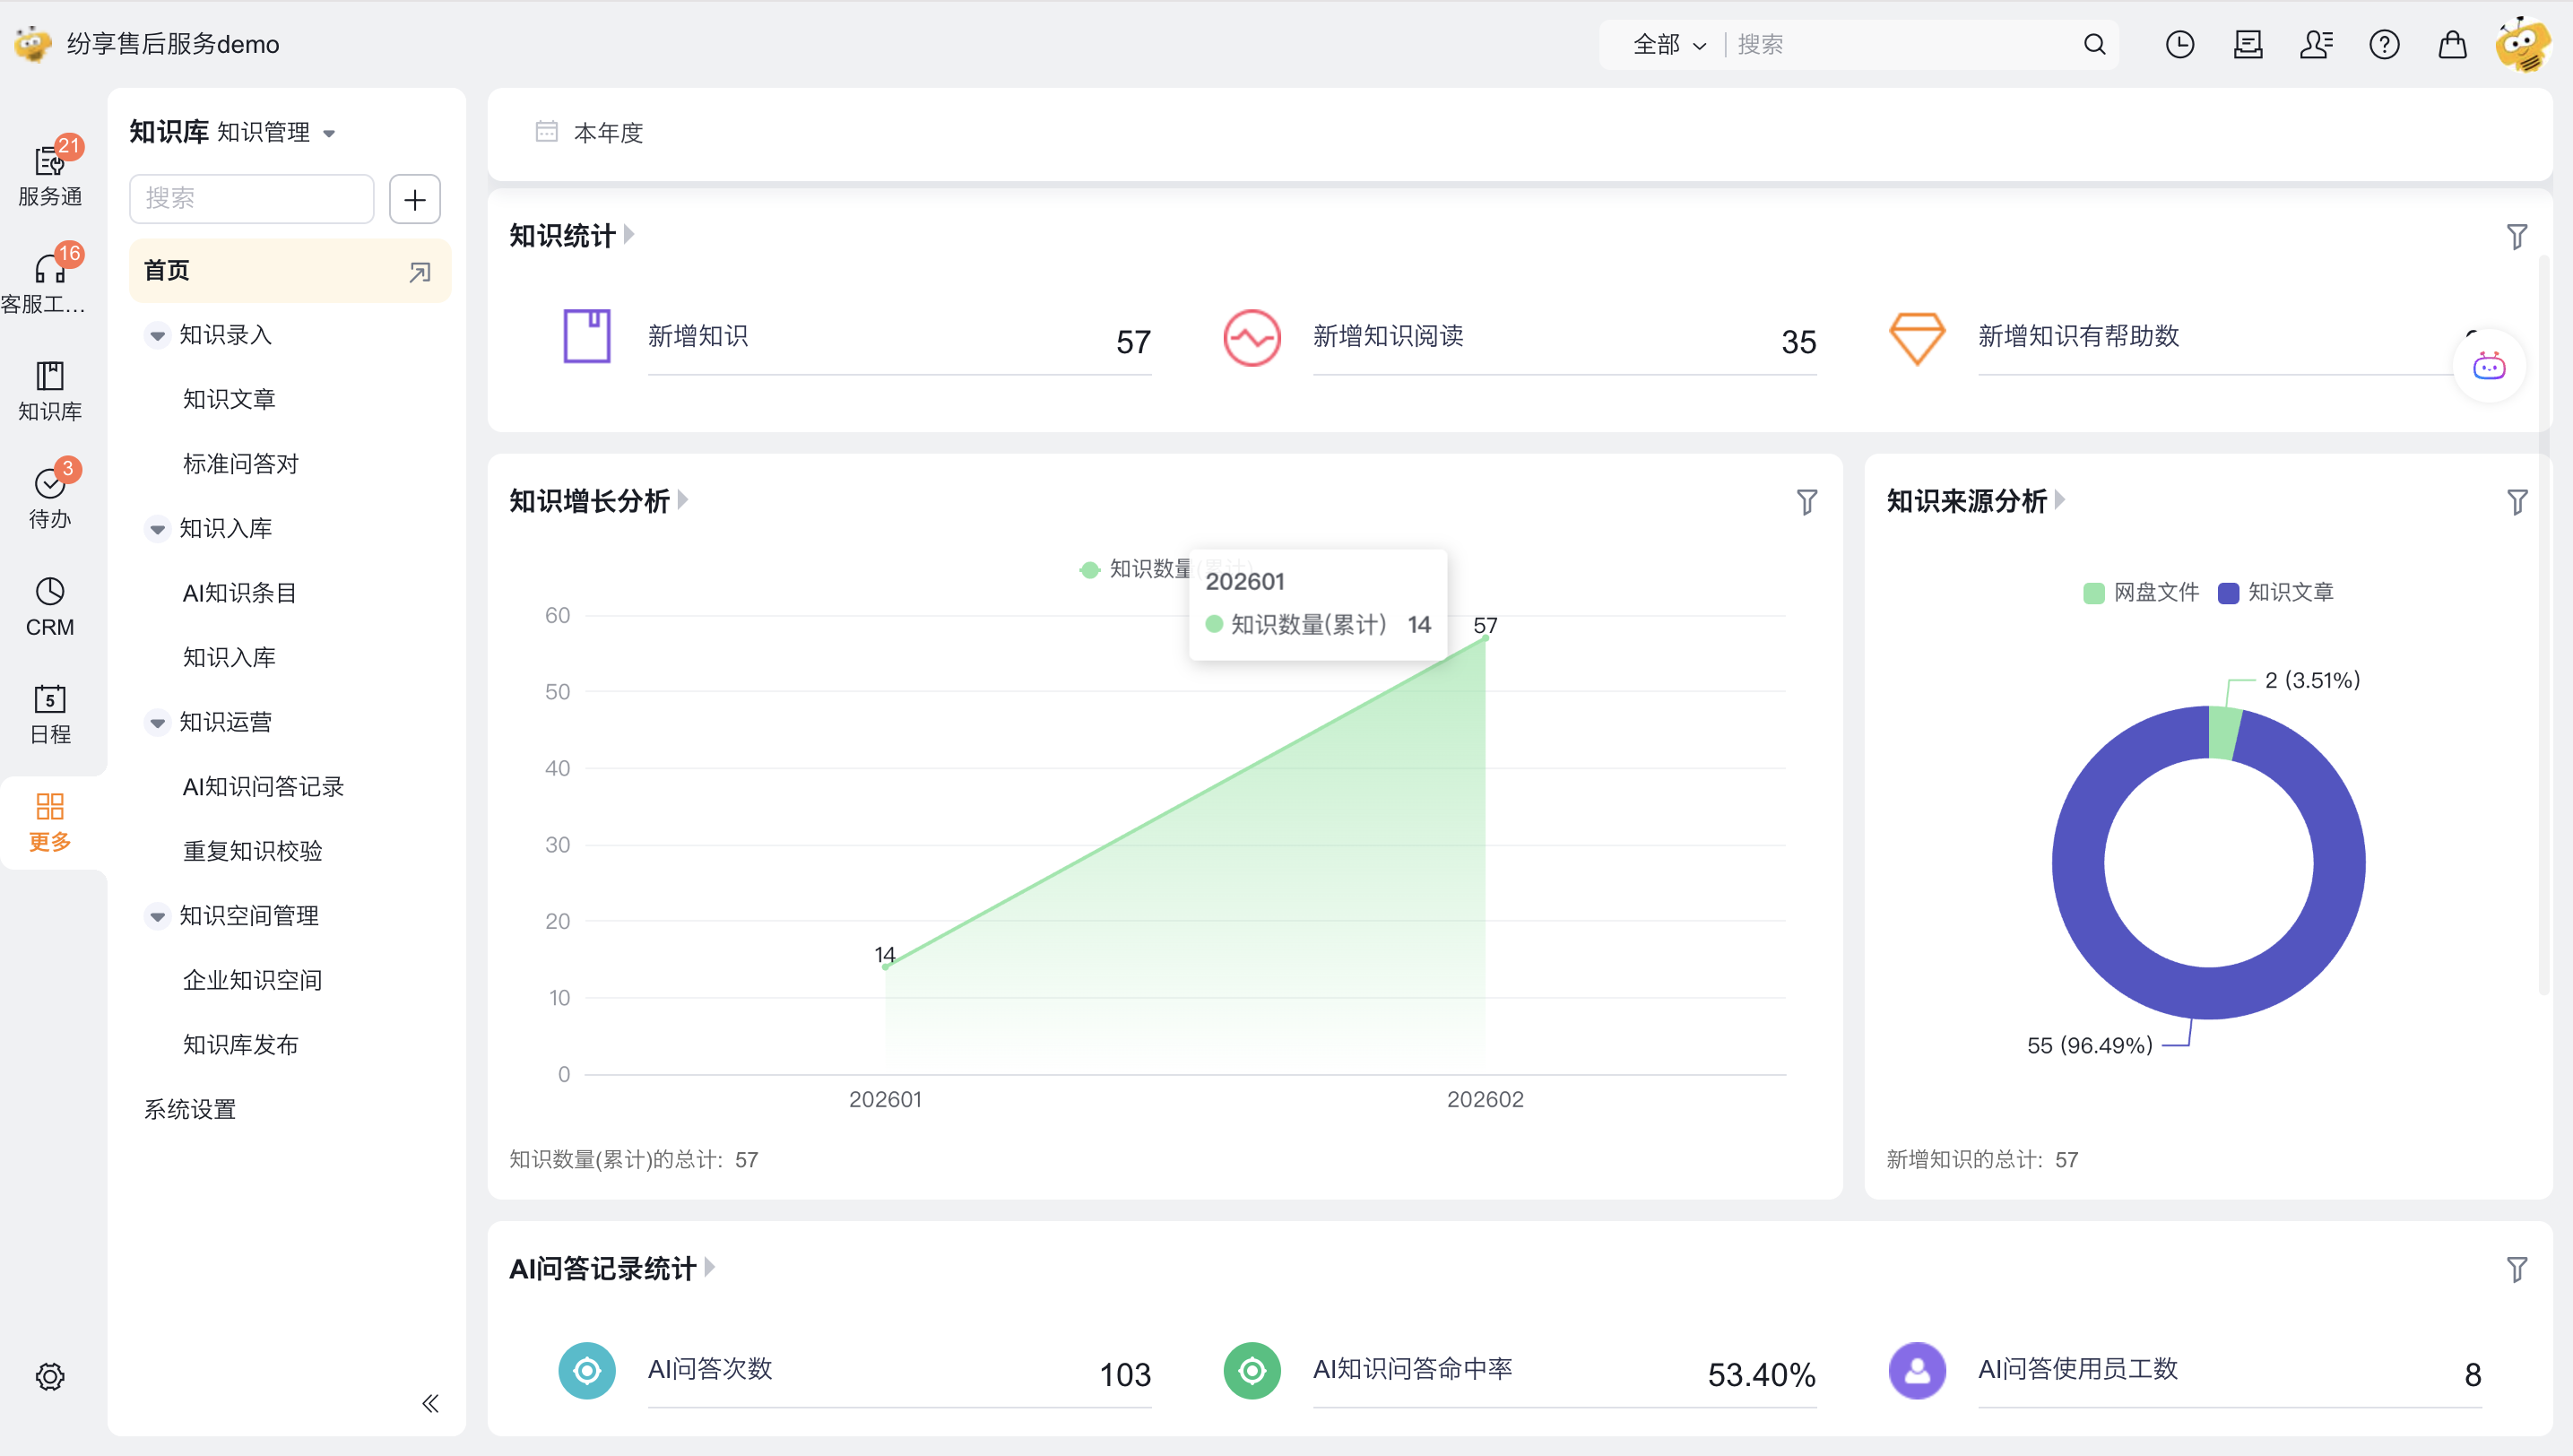Click the knowledge base search input field
The height and width of the screenshot is (1456, 2573).
(x=251, y=199)
